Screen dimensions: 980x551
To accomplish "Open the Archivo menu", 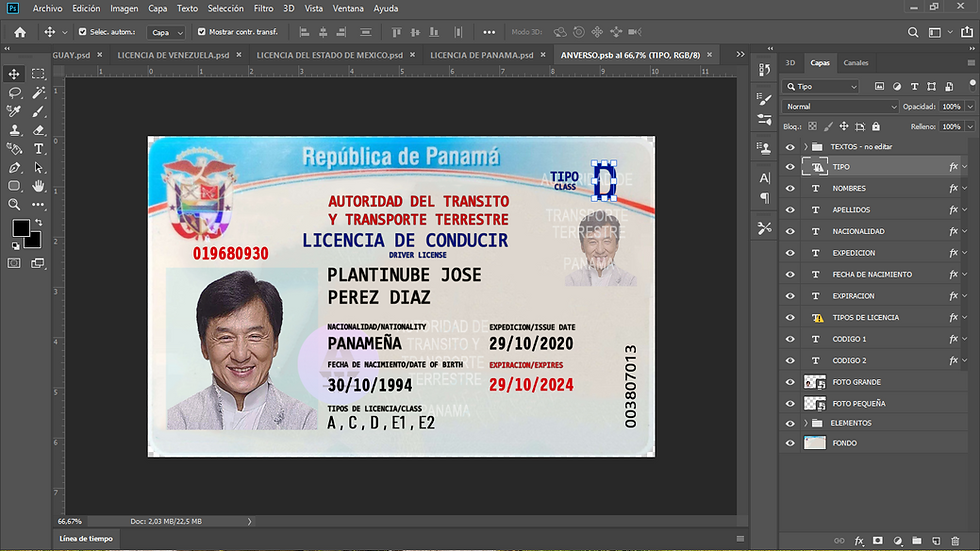I will coord(48,8).
